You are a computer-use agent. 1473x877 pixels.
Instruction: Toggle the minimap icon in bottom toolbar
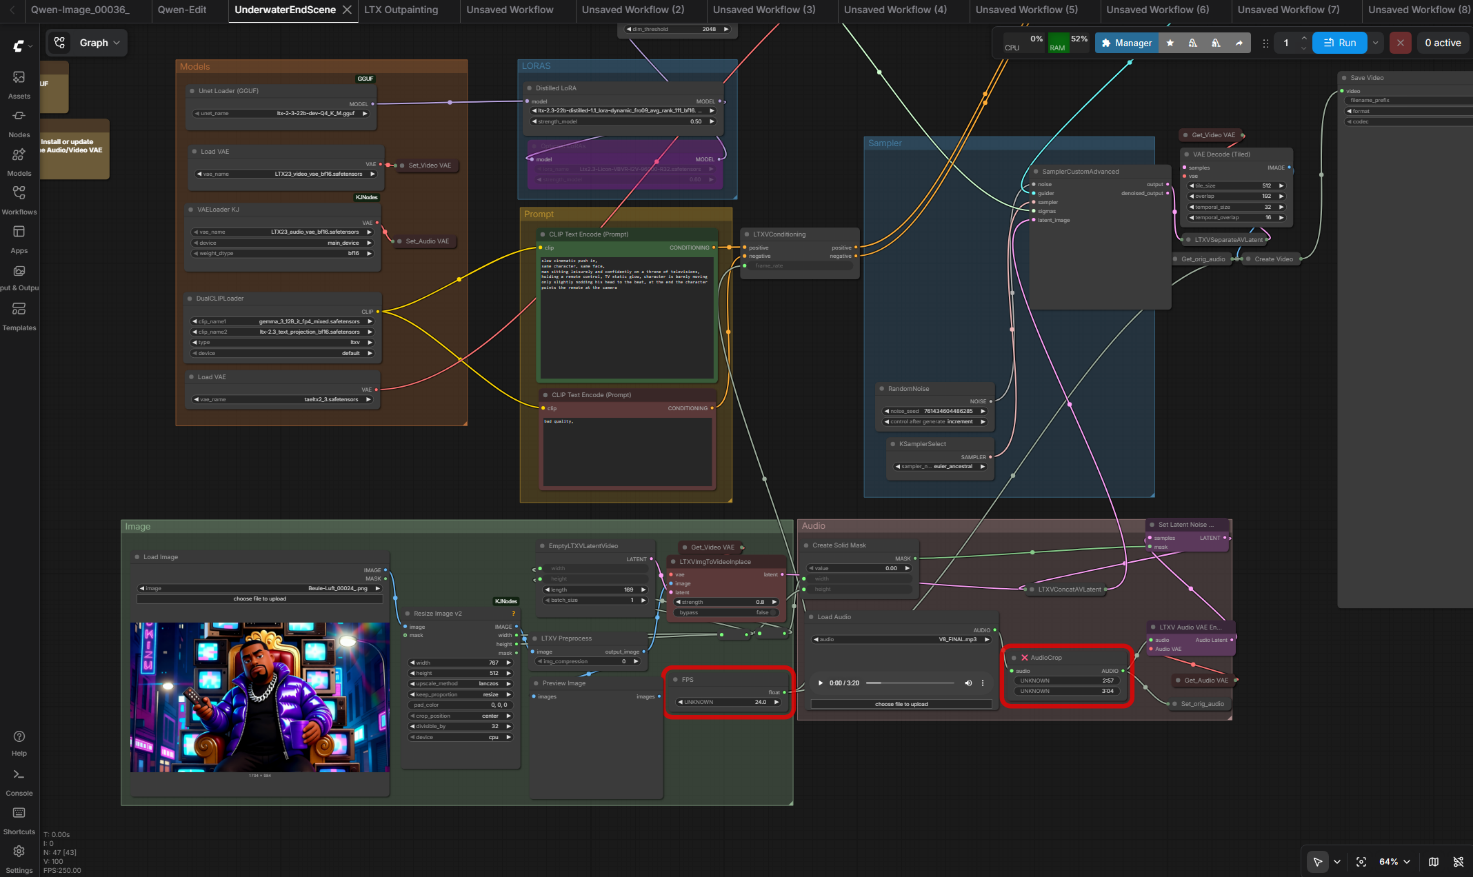(x=1434, y=862)
